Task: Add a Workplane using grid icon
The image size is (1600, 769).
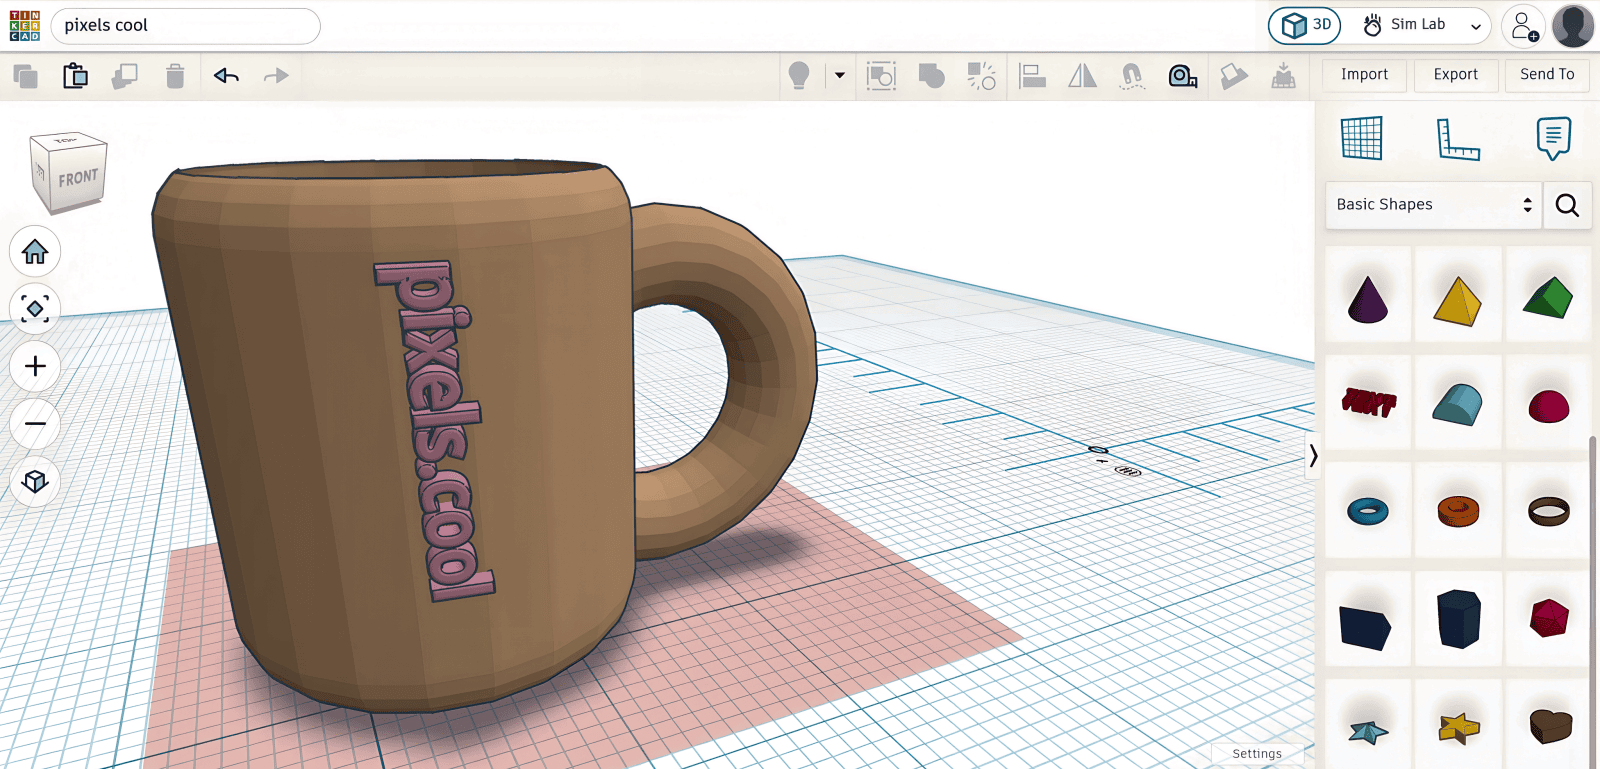Action: [x=1362, y=138]
